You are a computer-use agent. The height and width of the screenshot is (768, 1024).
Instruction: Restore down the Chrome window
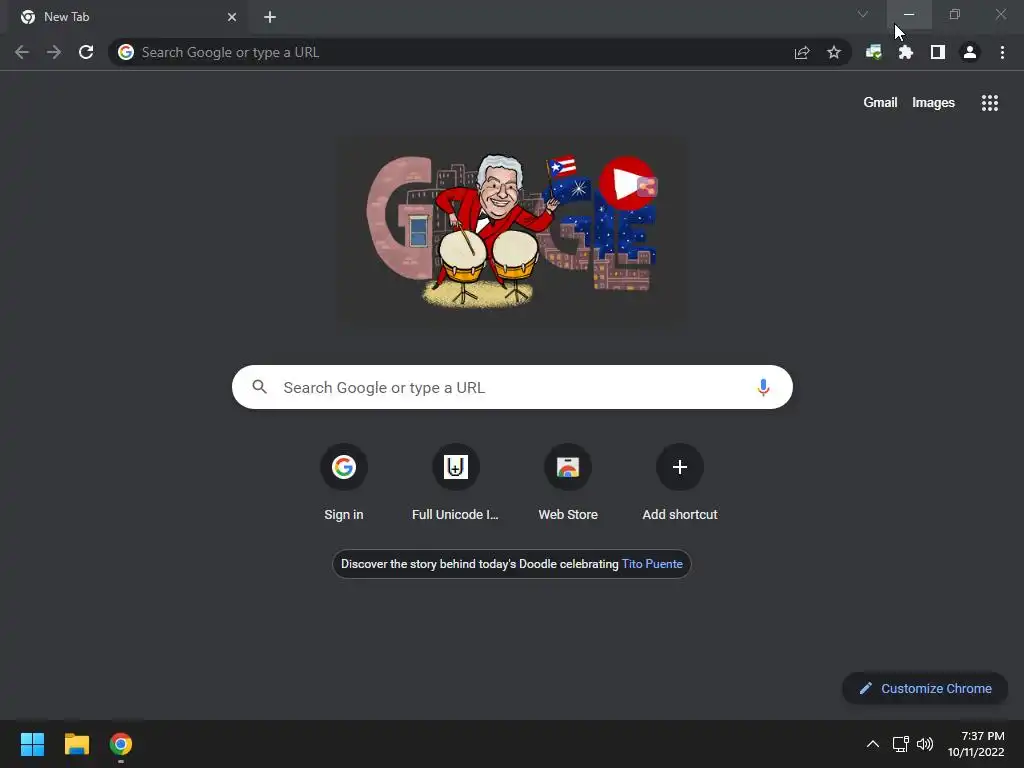[x=955, y=14]
